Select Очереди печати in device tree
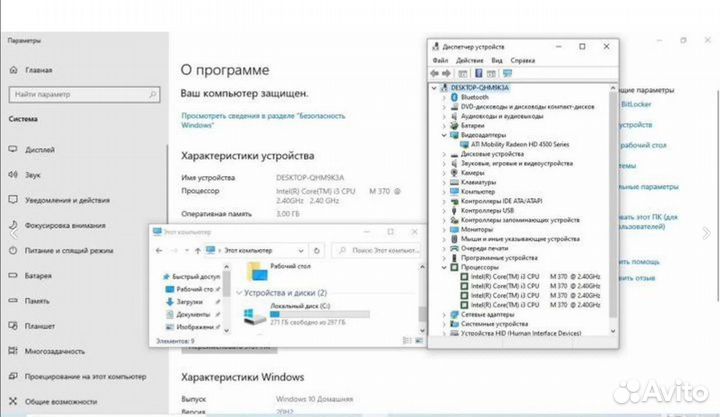Viewport: 720px width, 417px height. pos(484,248)
